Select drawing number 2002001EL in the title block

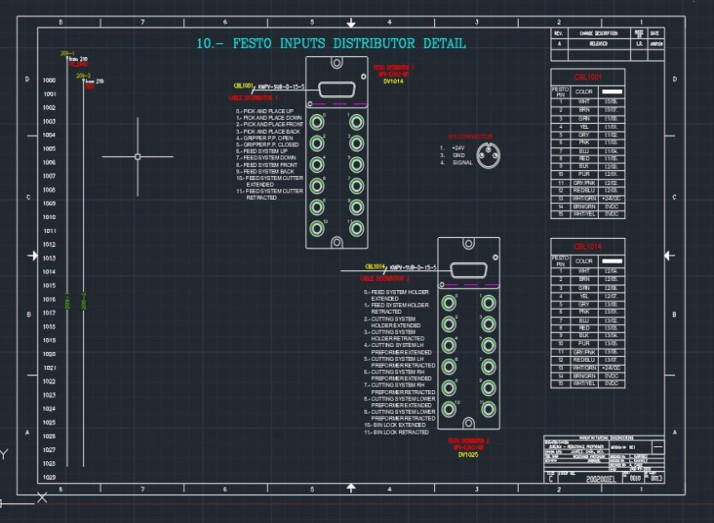(600, 479)
